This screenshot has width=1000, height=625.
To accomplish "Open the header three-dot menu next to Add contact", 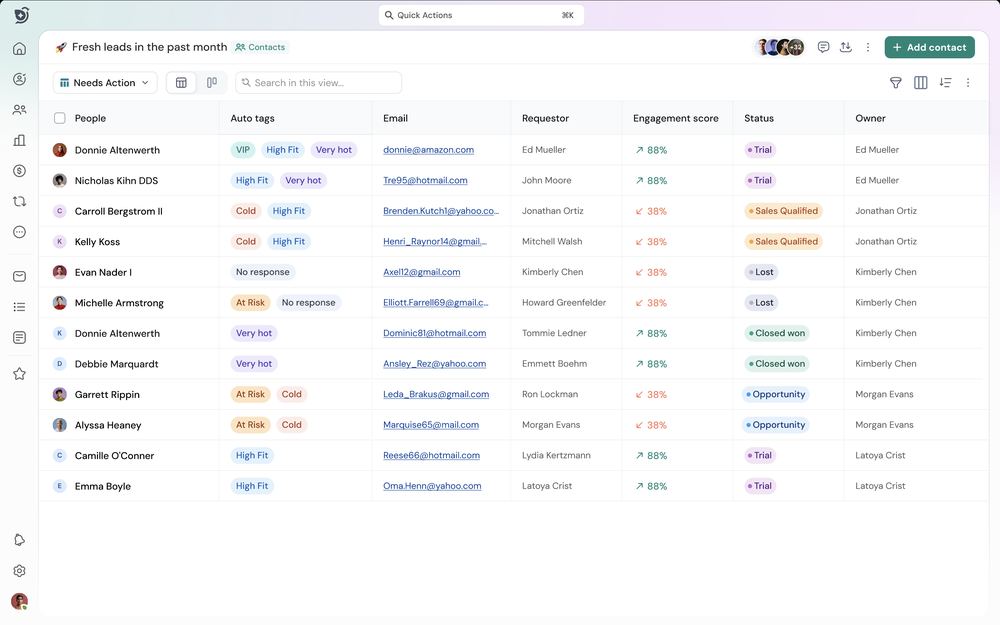I will [x=868, y=47].
